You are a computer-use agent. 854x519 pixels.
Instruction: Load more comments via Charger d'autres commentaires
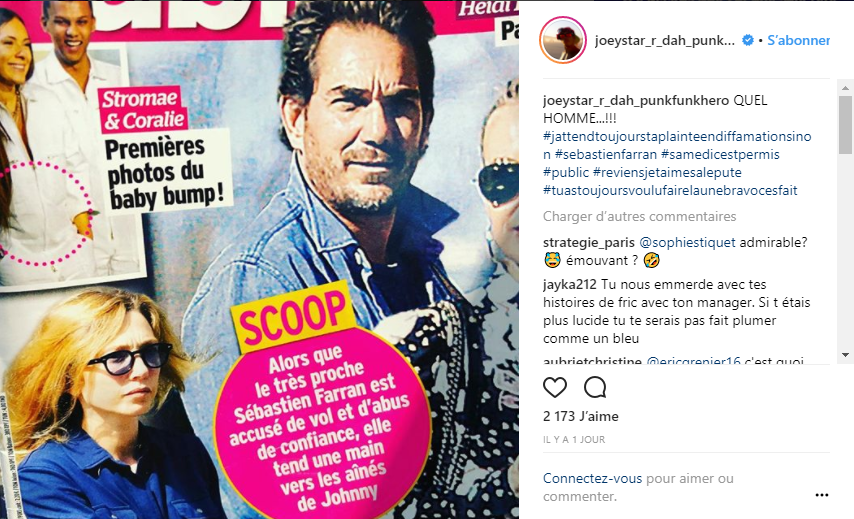click(639, 216)
